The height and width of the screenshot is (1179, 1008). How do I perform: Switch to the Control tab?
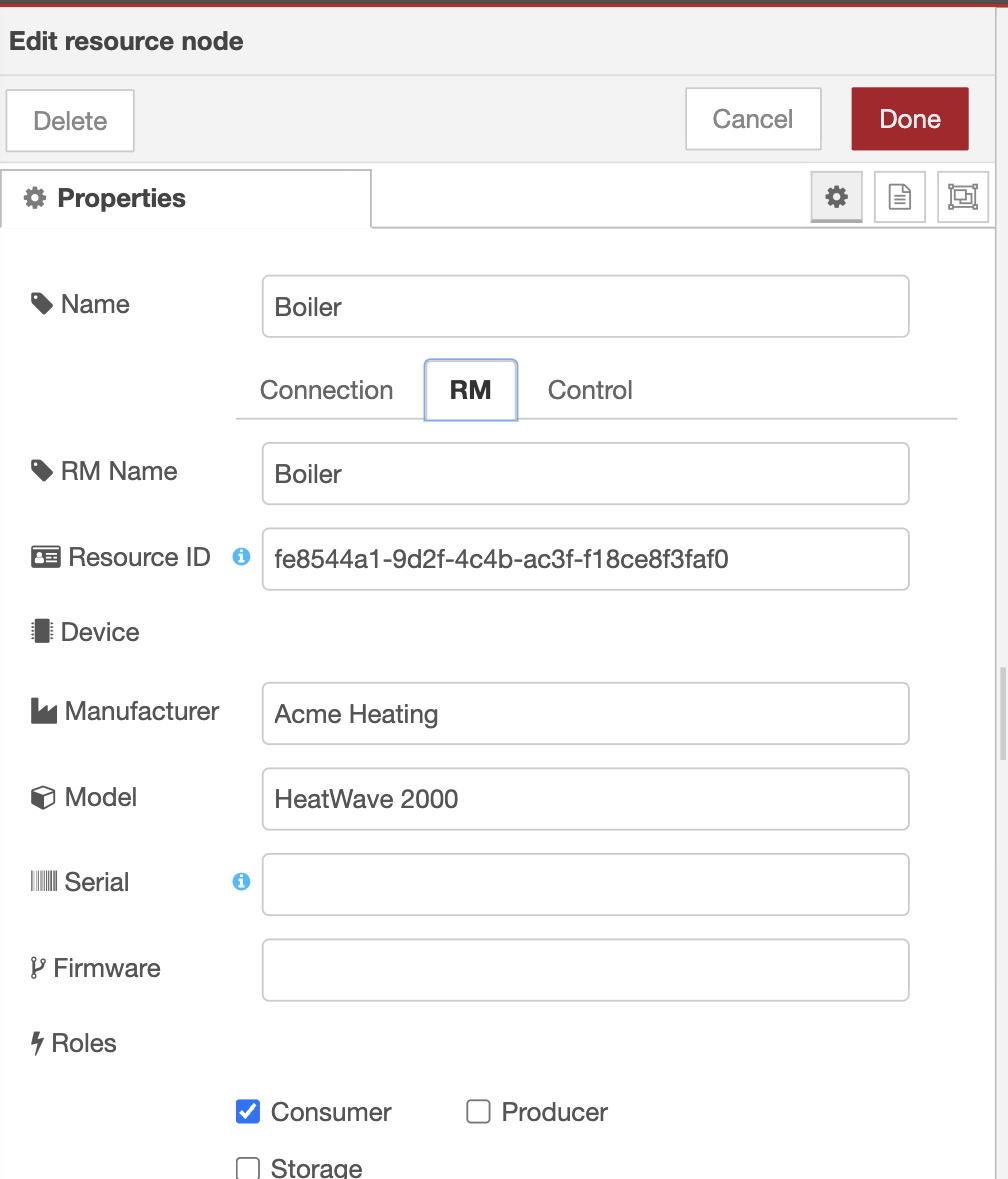[x=590, y=390]
